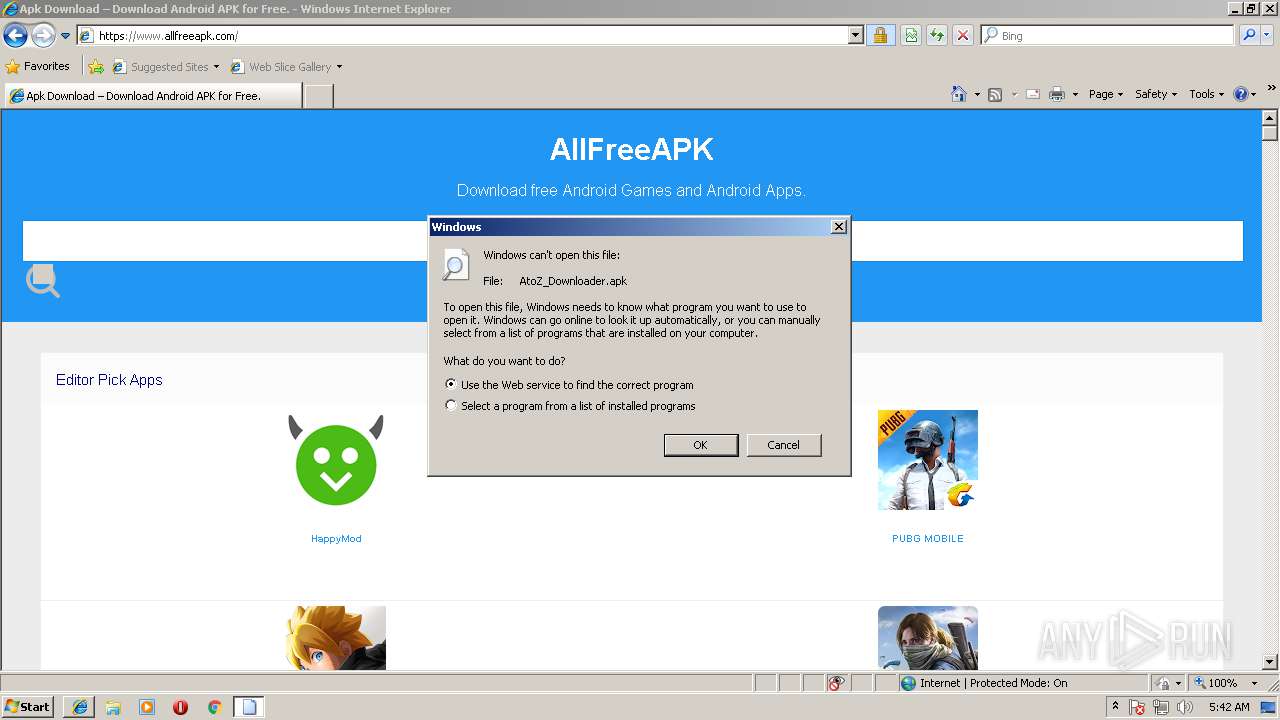Click the security lock icon in the address bar

pos(880,36)
